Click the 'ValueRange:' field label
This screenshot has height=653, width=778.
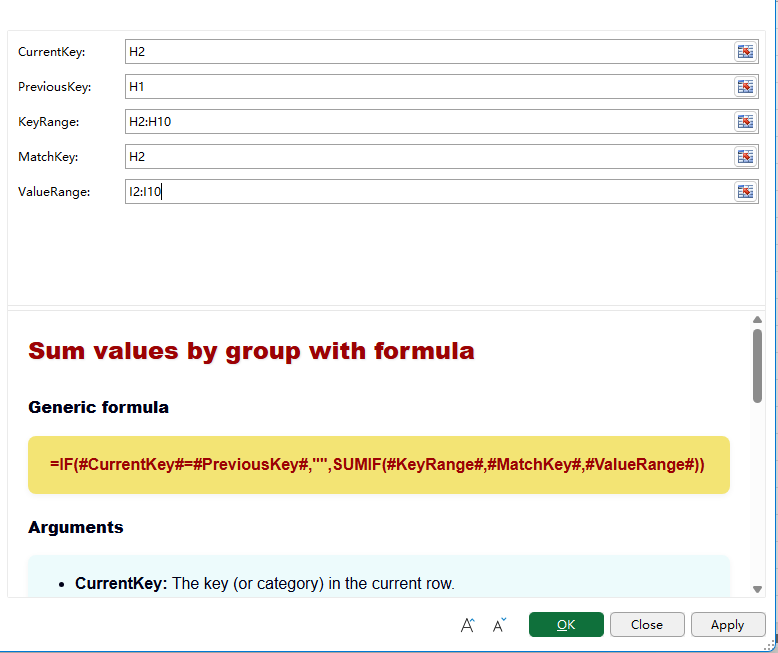[x=54, y=192]
